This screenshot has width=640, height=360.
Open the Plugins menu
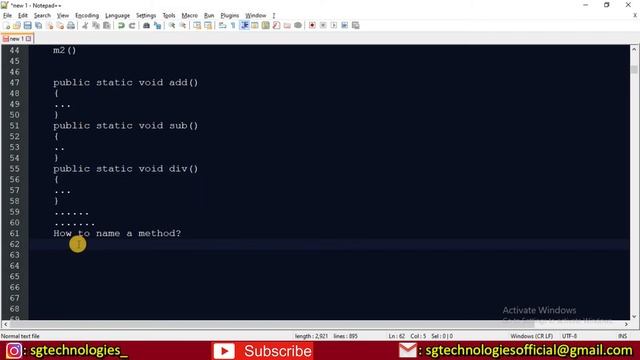tap(229, 16)
